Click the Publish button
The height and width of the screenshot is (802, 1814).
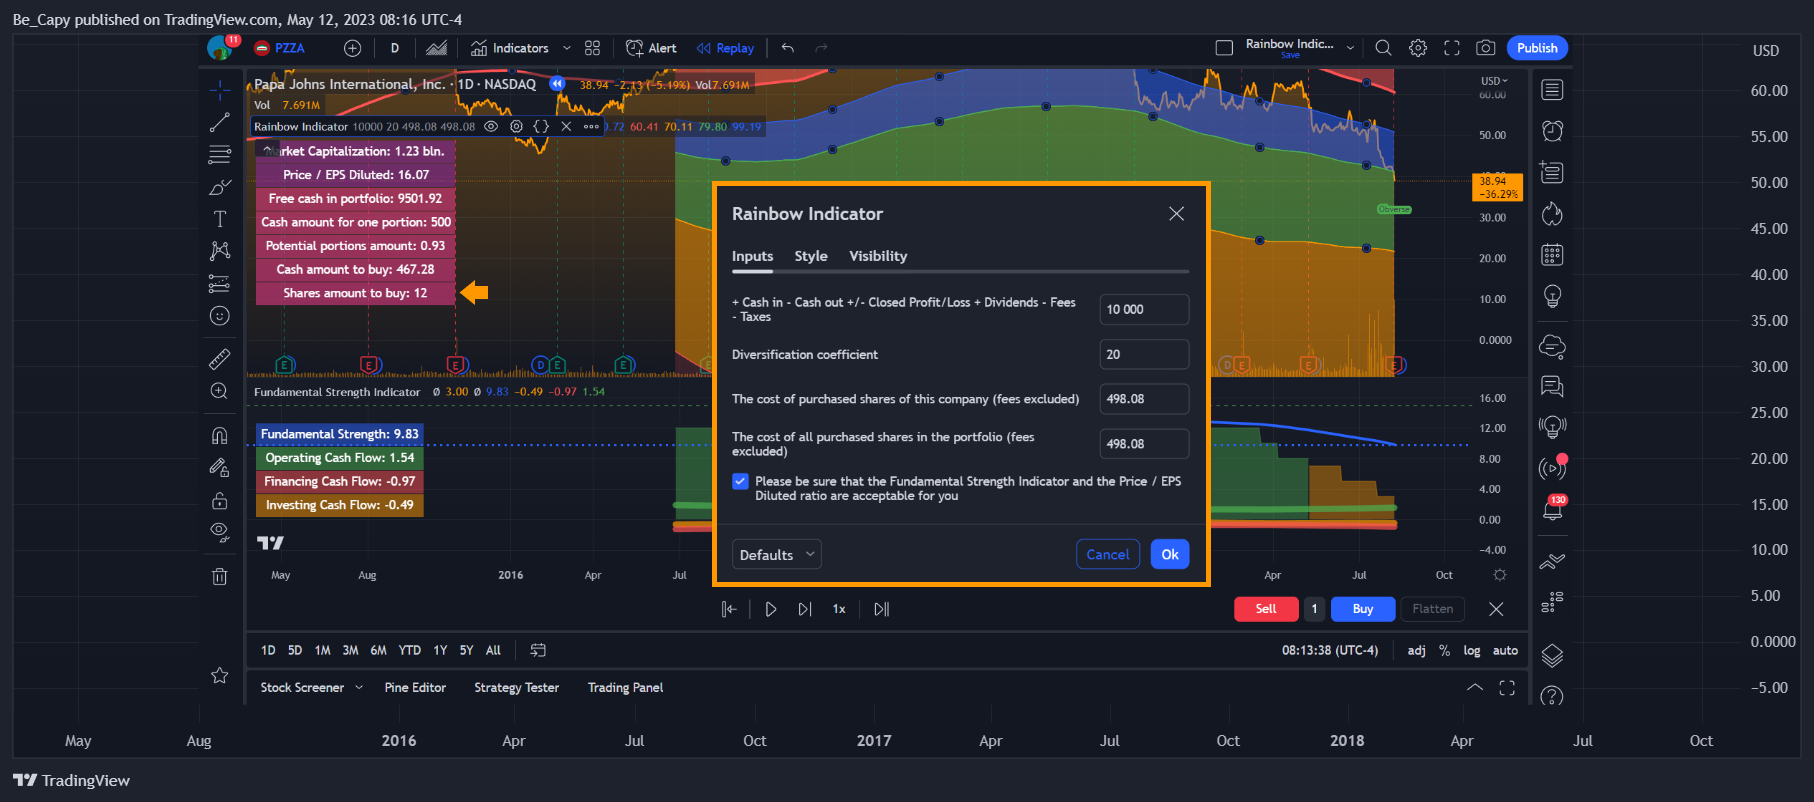[1537, 48]
